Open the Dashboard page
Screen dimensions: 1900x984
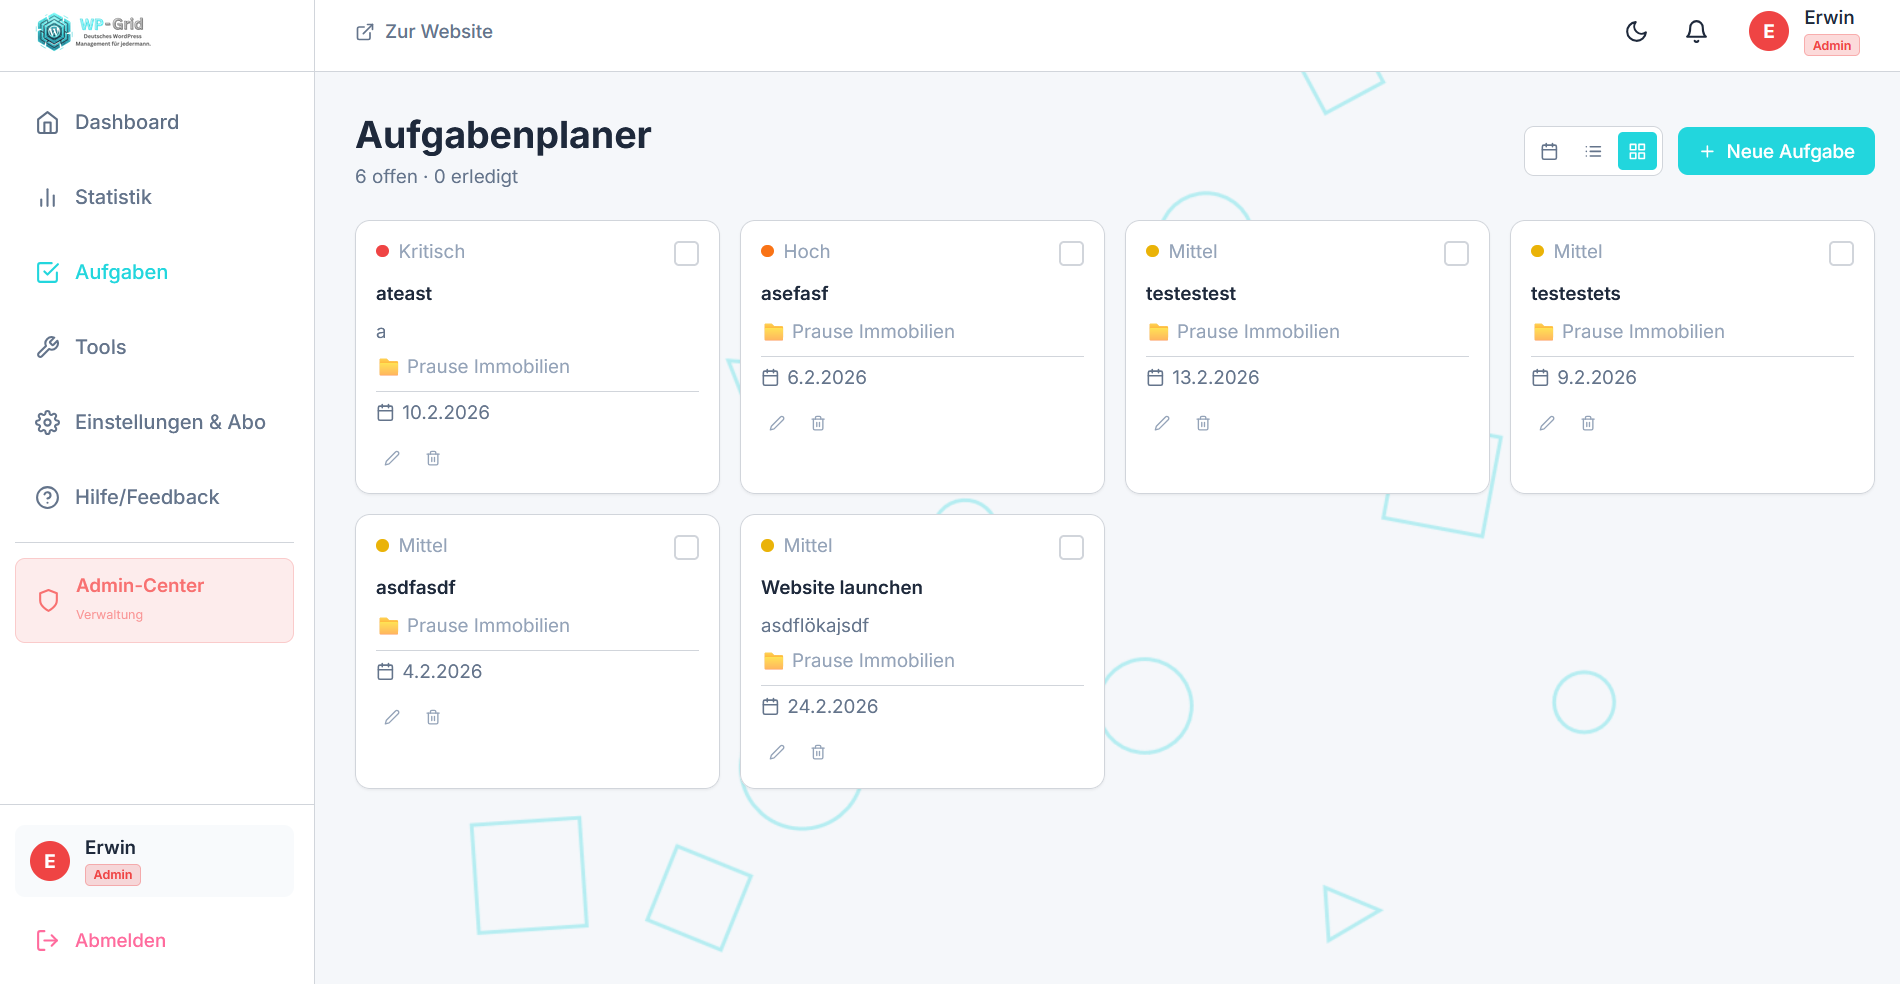pos(126,122)
